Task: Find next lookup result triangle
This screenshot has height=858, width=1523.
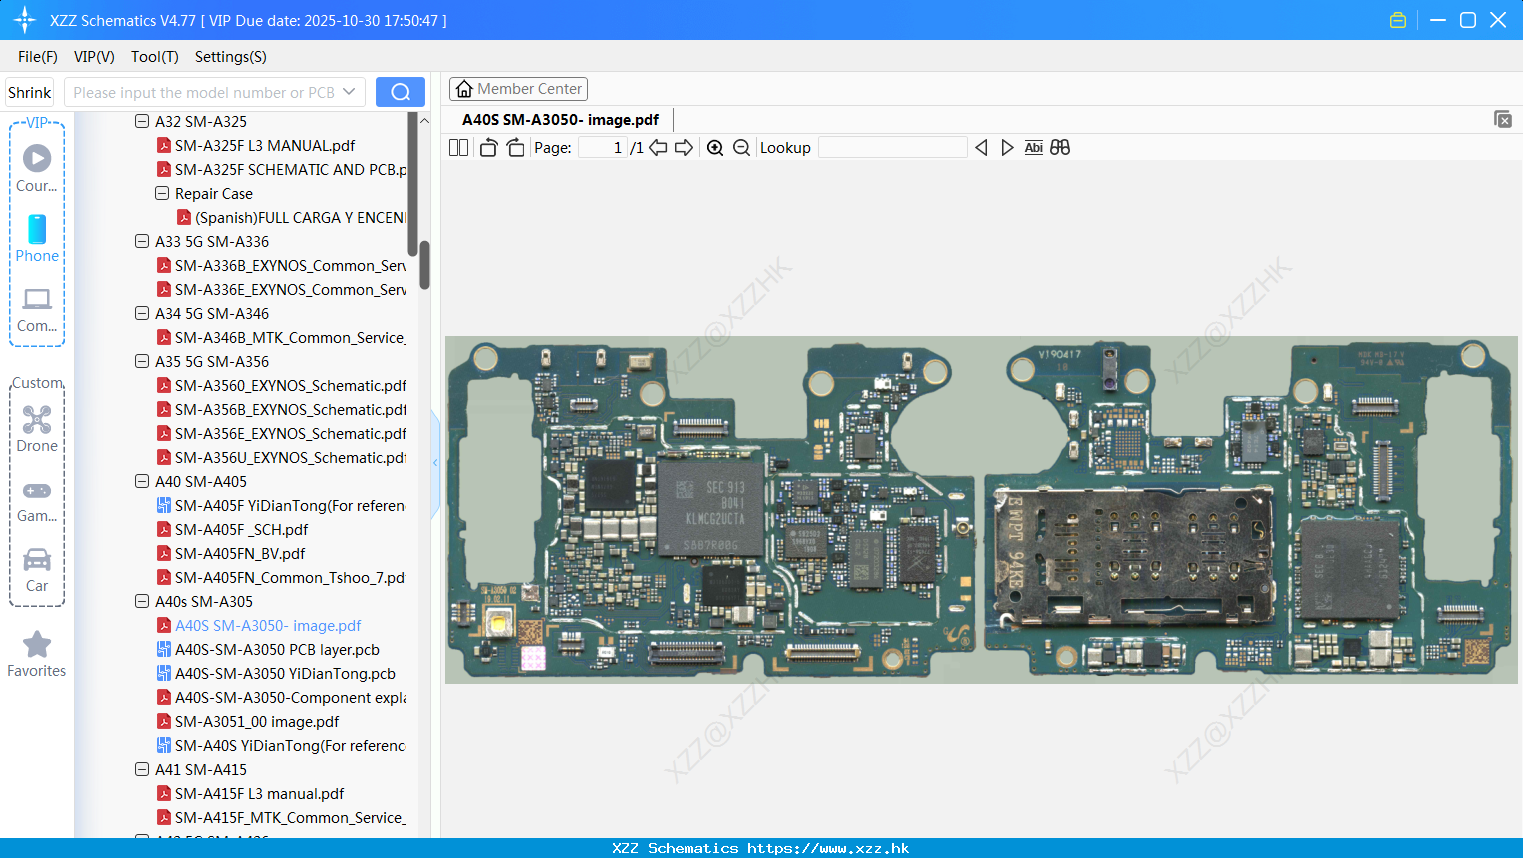Action: point(1007,148)
